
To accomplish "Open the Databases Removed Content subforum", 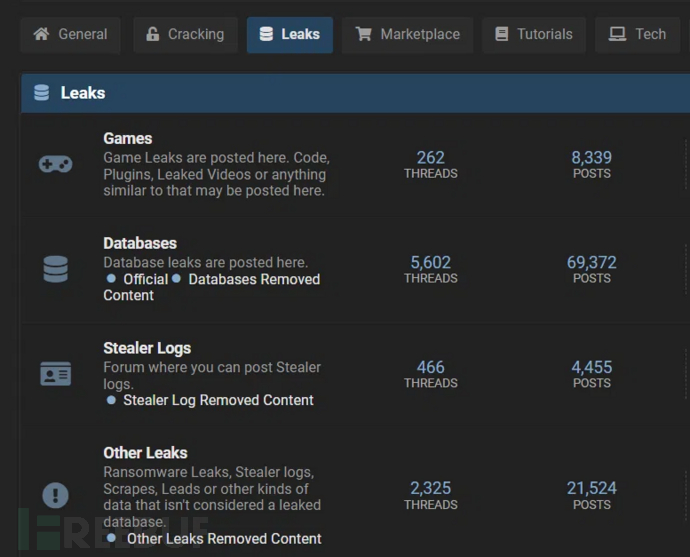I will point(254,279).
